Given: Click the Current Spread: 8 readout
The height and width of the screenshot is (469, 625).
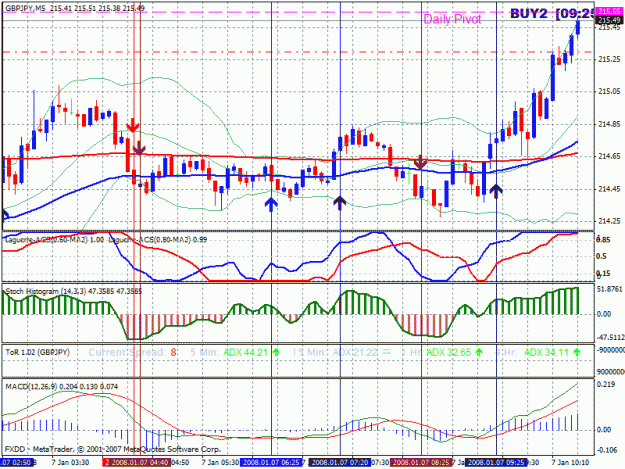Looking at the screenshot, I should (x=132, y=352).
